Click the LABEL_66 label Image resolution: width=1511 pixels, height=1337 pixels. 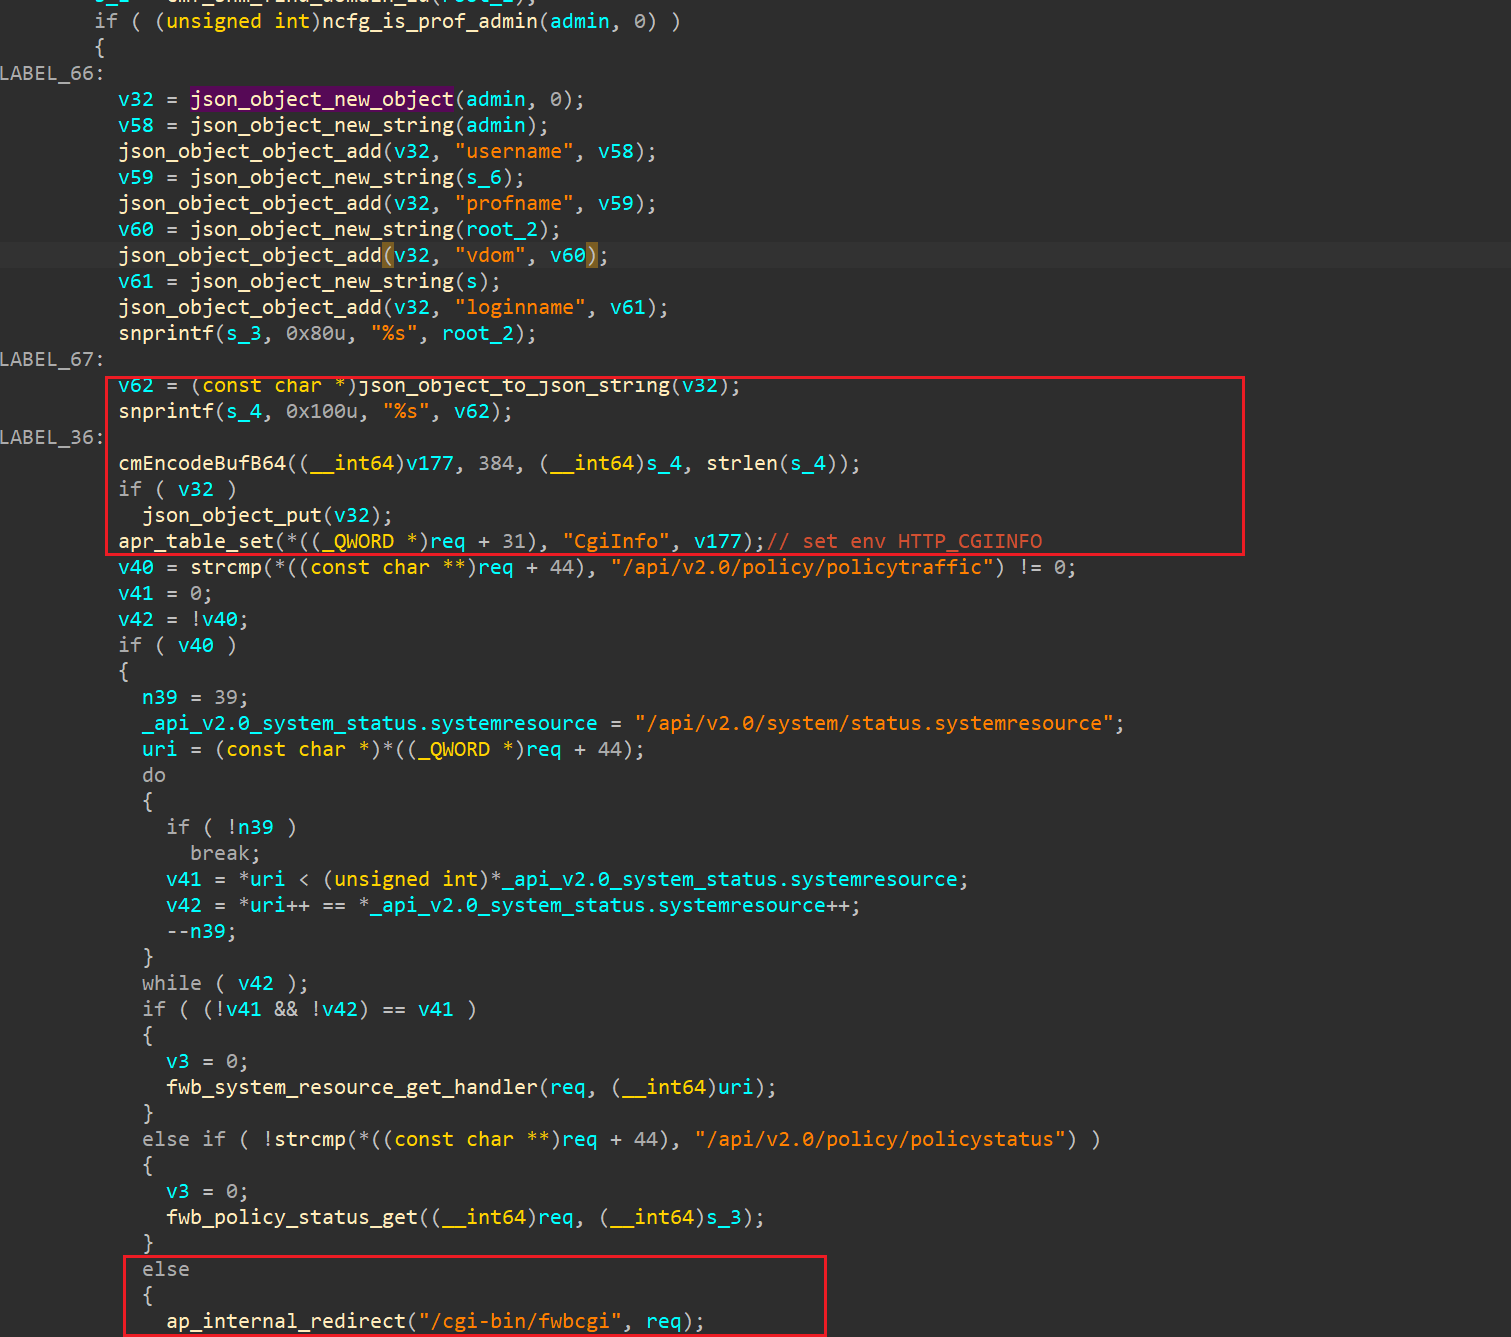[x=50, y=73]
